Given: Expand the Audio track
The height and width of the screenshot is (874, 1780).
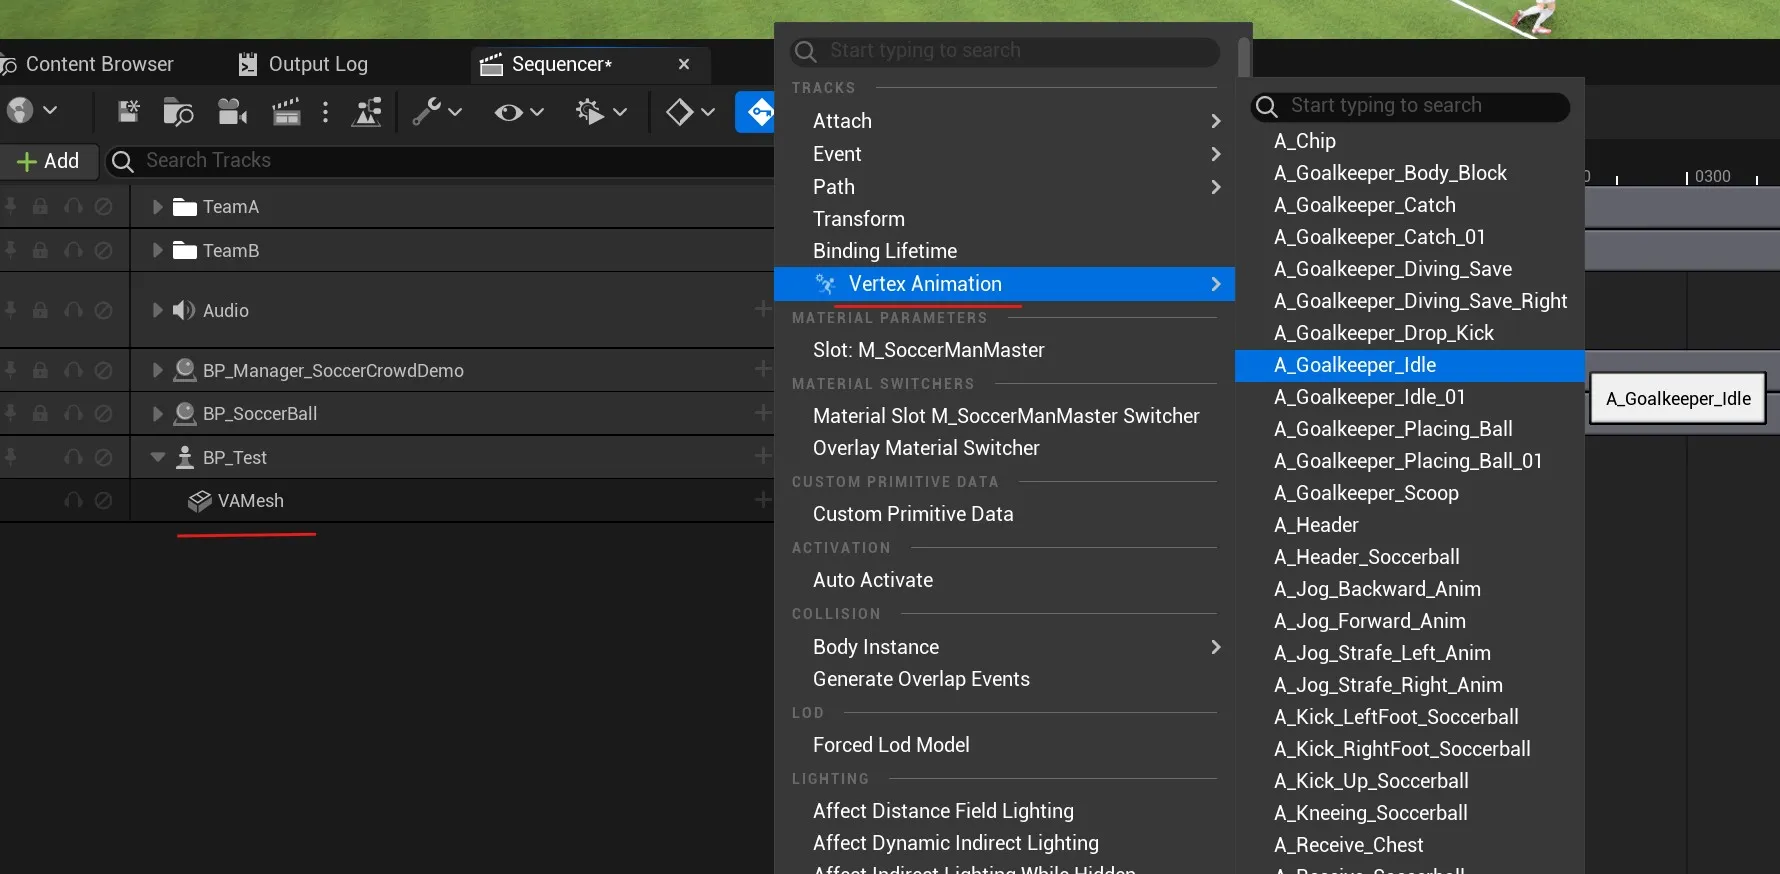Looking at the screenshot, I should click(x=157, y=310).
